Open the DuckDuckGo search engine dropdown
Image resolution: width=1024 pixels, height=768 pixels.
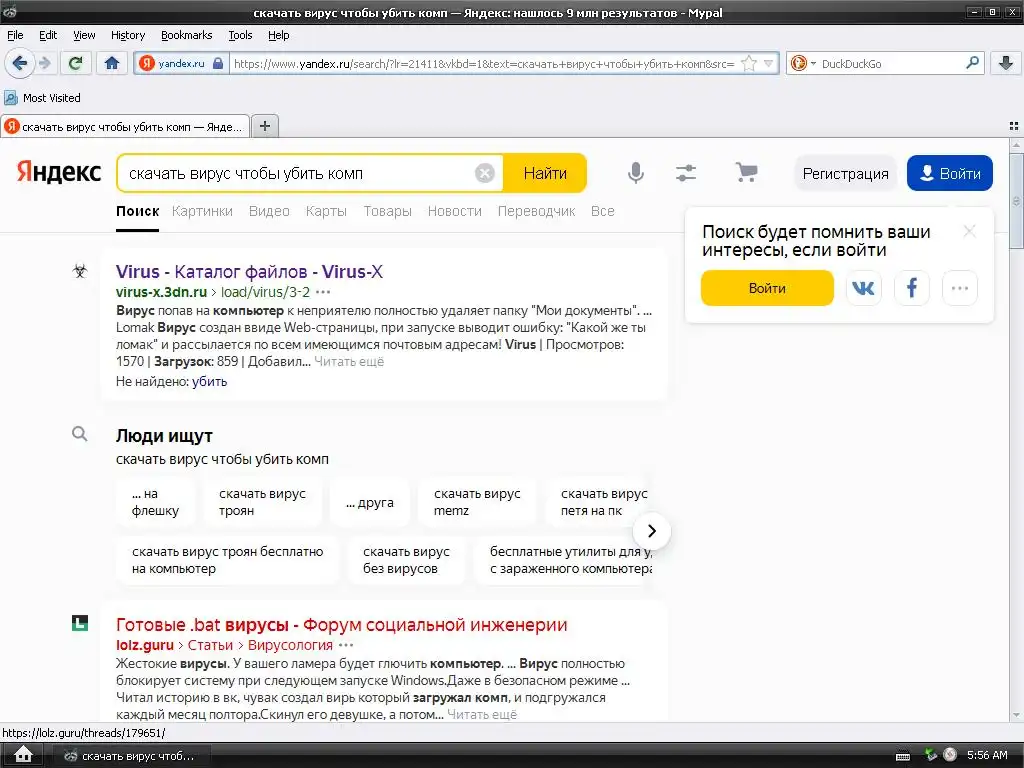point(803,63)
